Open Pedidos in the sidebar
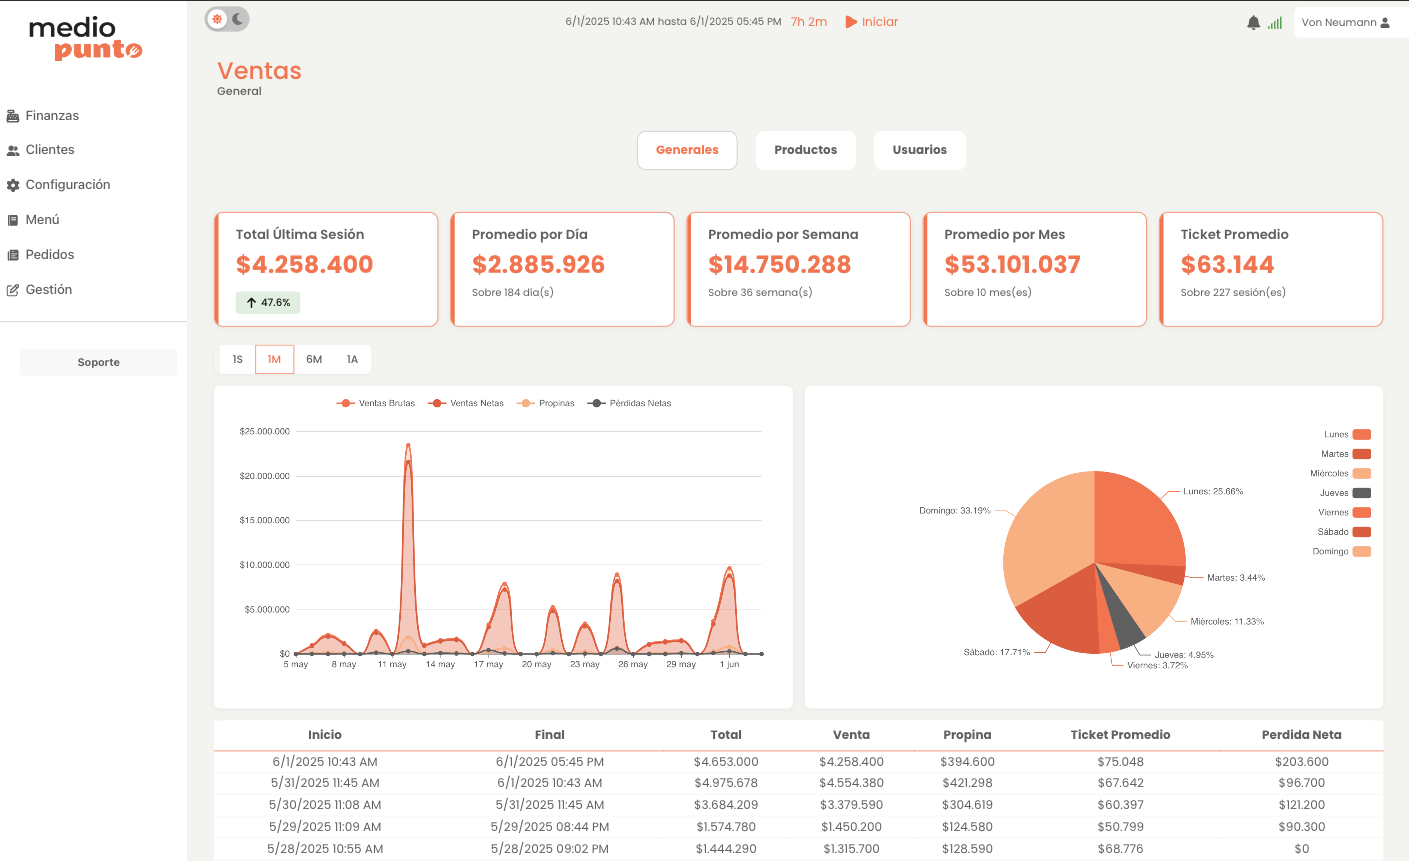This screenshot has height=861, width=1409. point(50,255)
